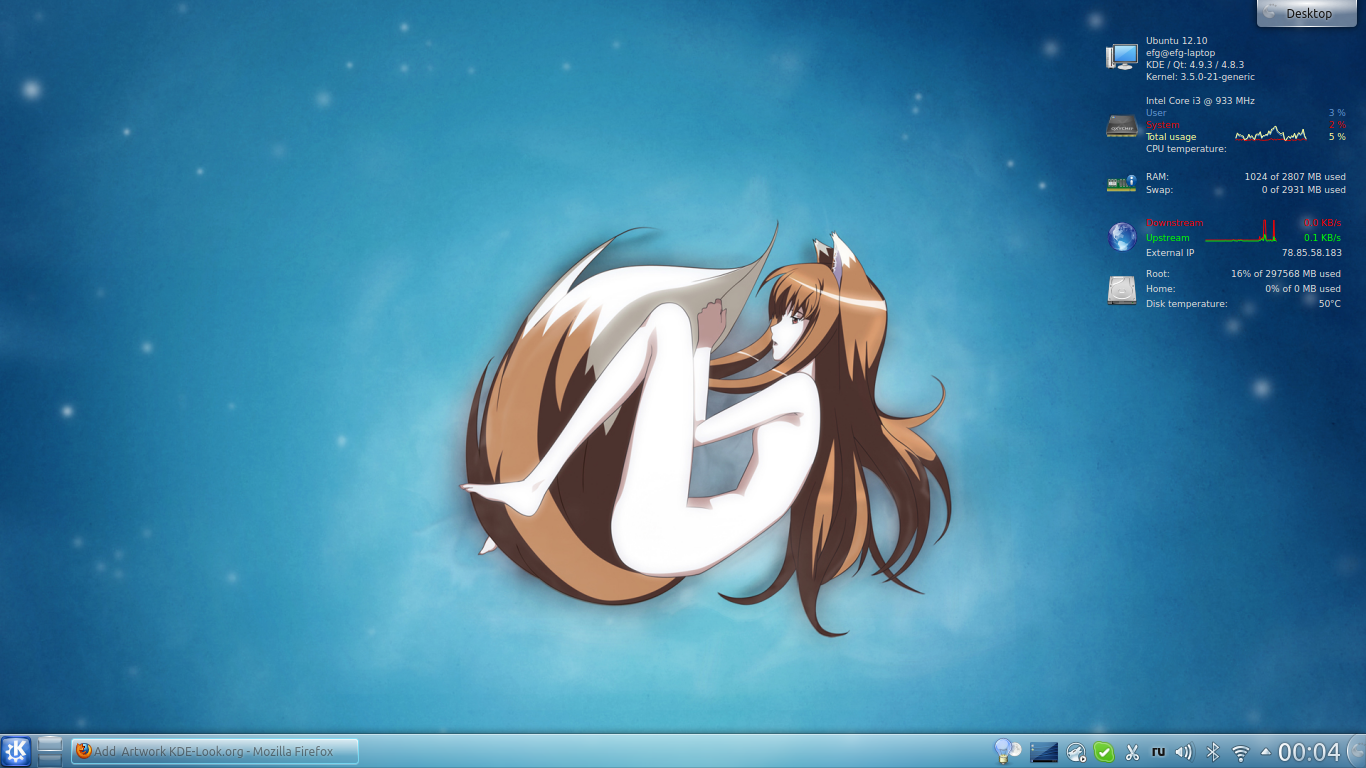
Task: Click the Bluetooth tray icon
Action: click(1213, 751)
